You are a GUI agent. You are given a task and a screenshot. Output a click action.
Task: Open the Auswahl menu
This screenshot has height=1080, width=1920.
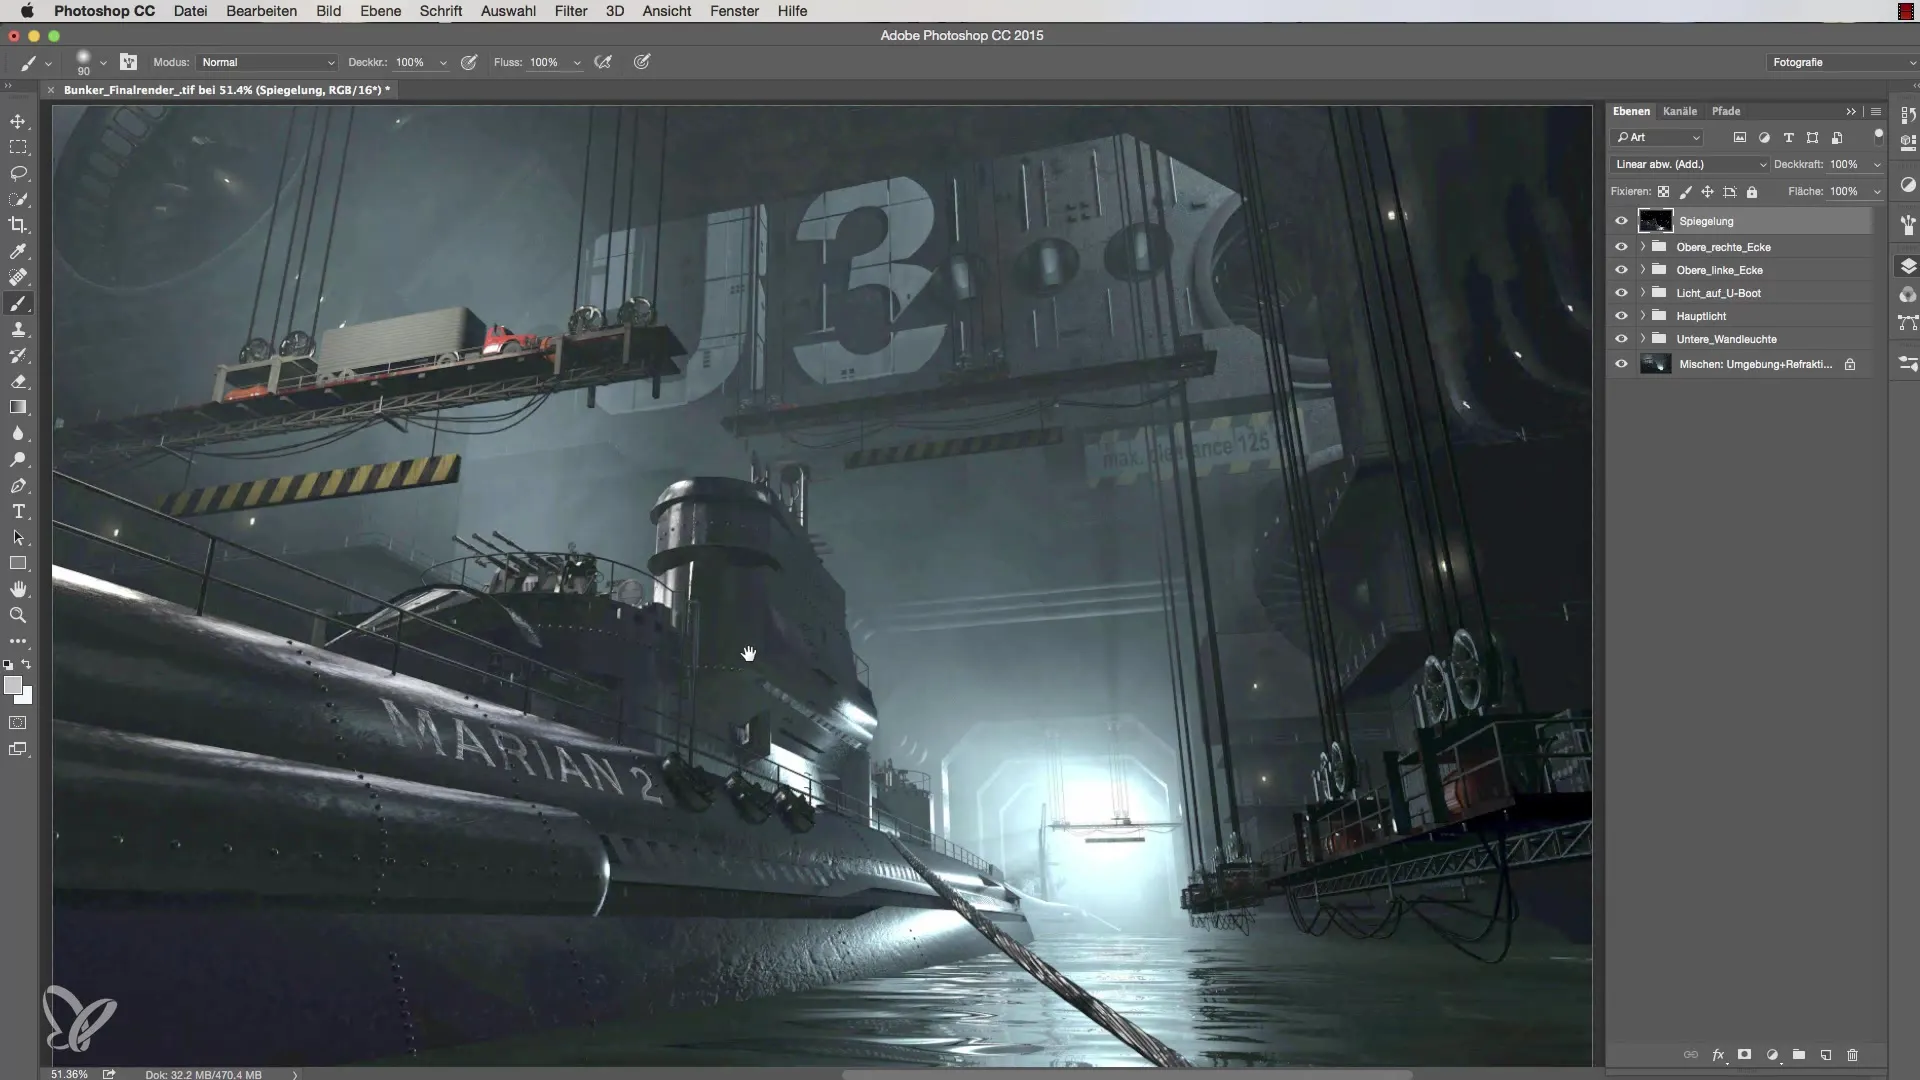508,11
